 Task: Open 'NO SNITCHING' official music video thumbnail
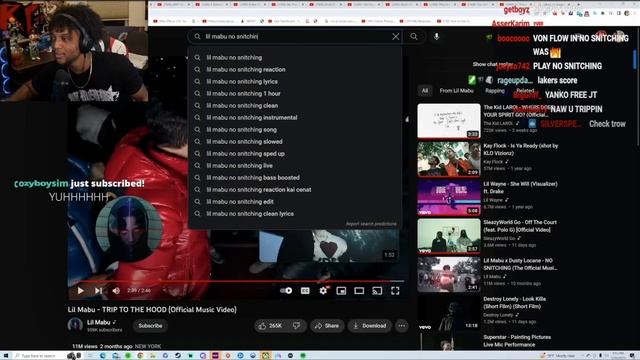tap(449, 274)
